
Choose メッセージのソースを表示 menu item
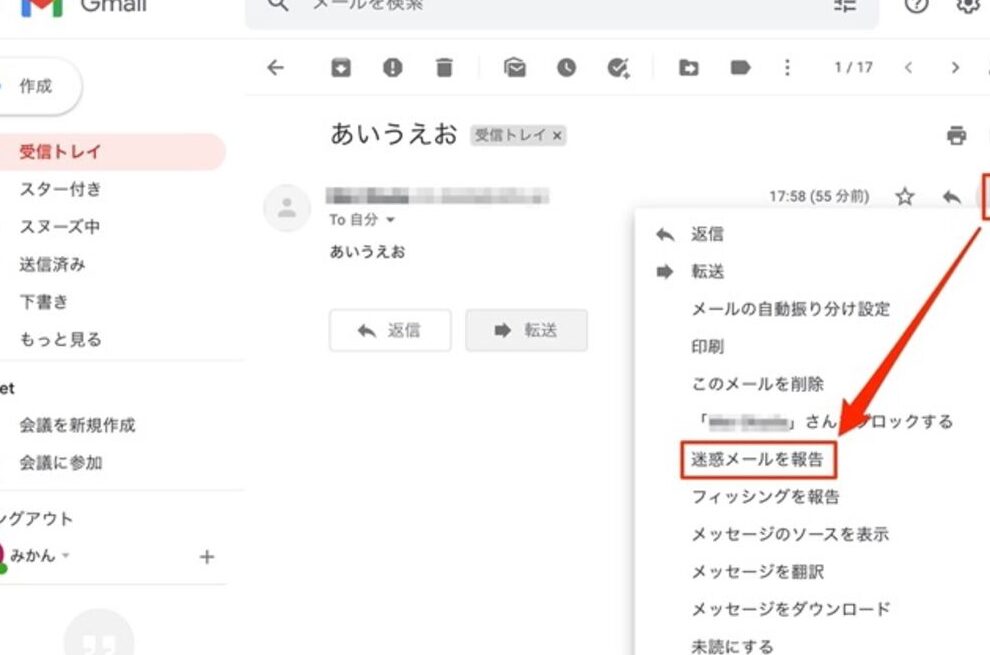[790, 534]
